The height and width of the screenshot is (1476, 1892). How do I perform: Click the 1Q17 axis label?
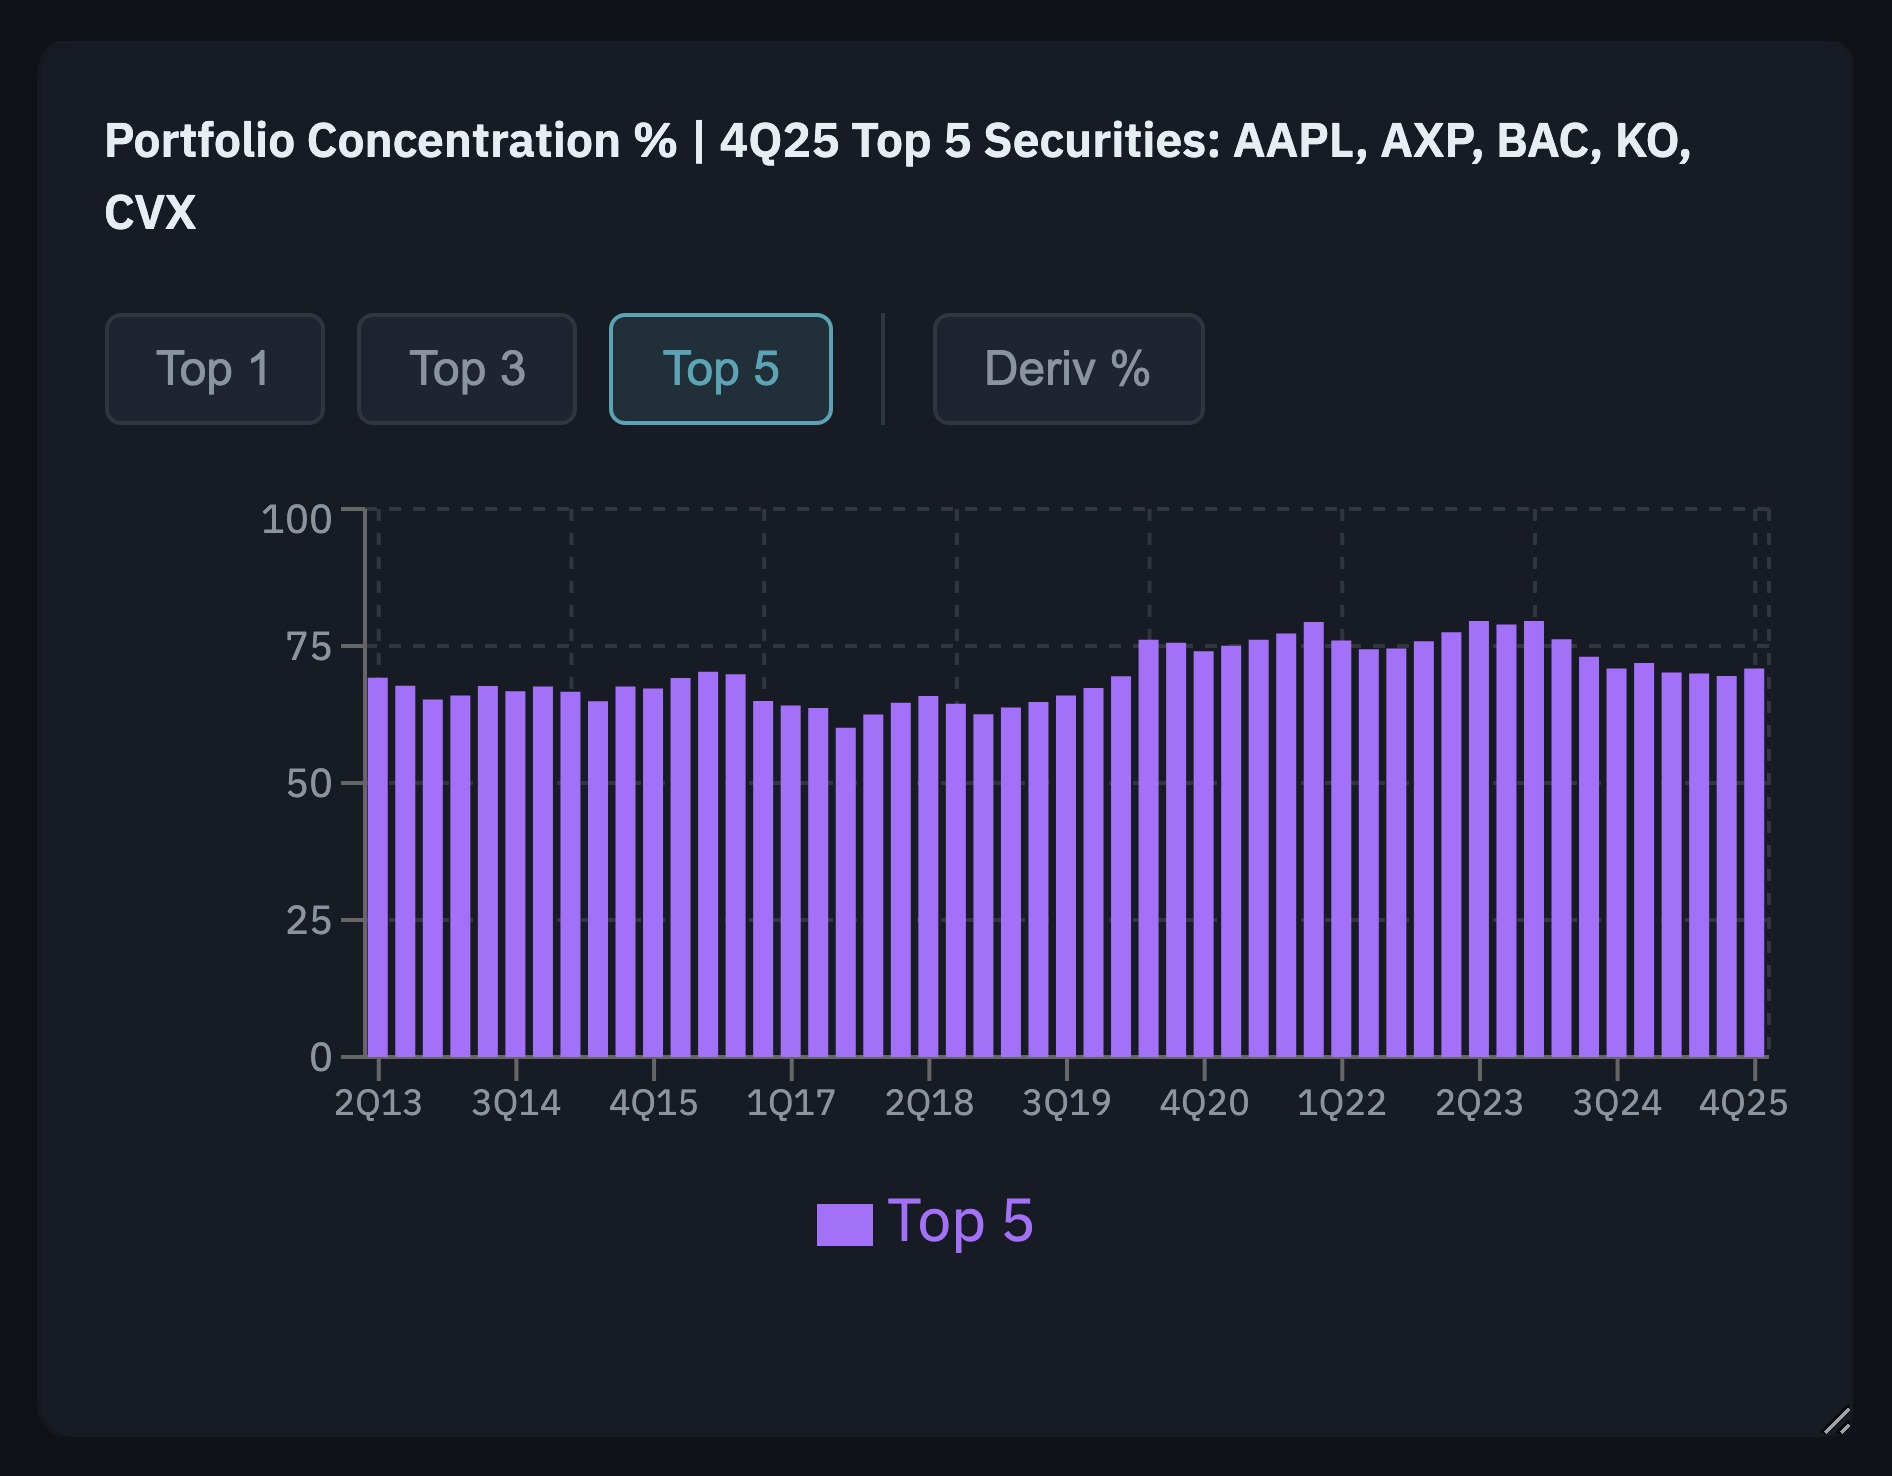tap(791, 1103)
